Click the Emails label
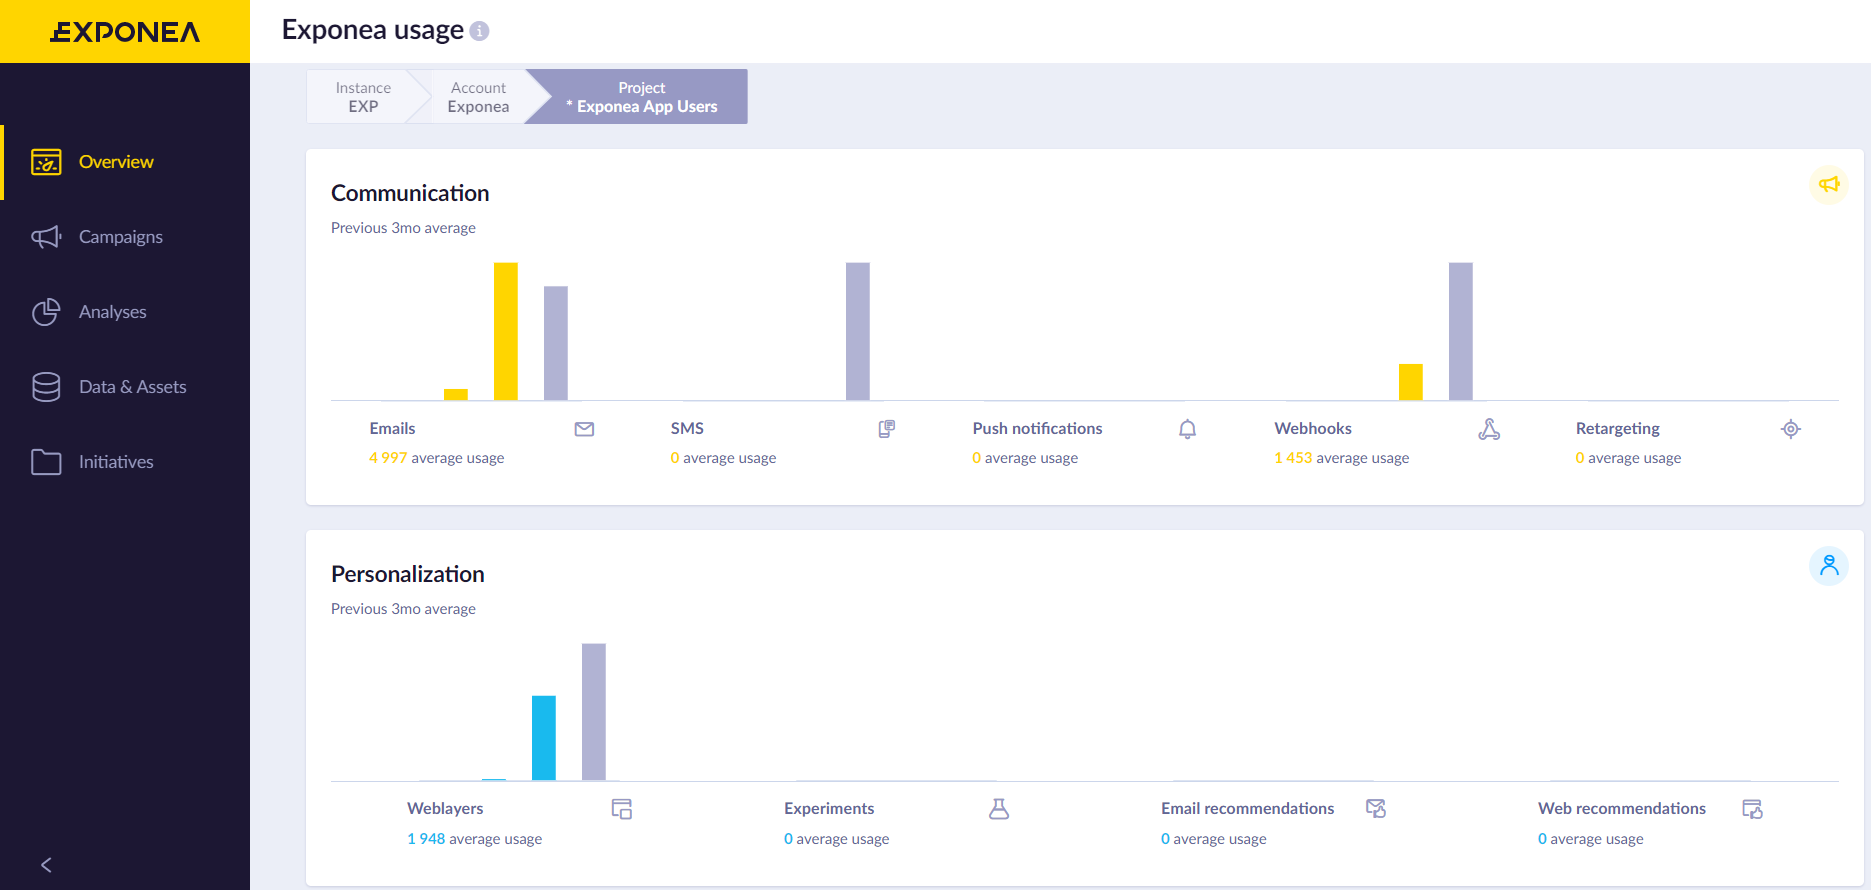The image size is (1871, 890). (x=392, y=428)
